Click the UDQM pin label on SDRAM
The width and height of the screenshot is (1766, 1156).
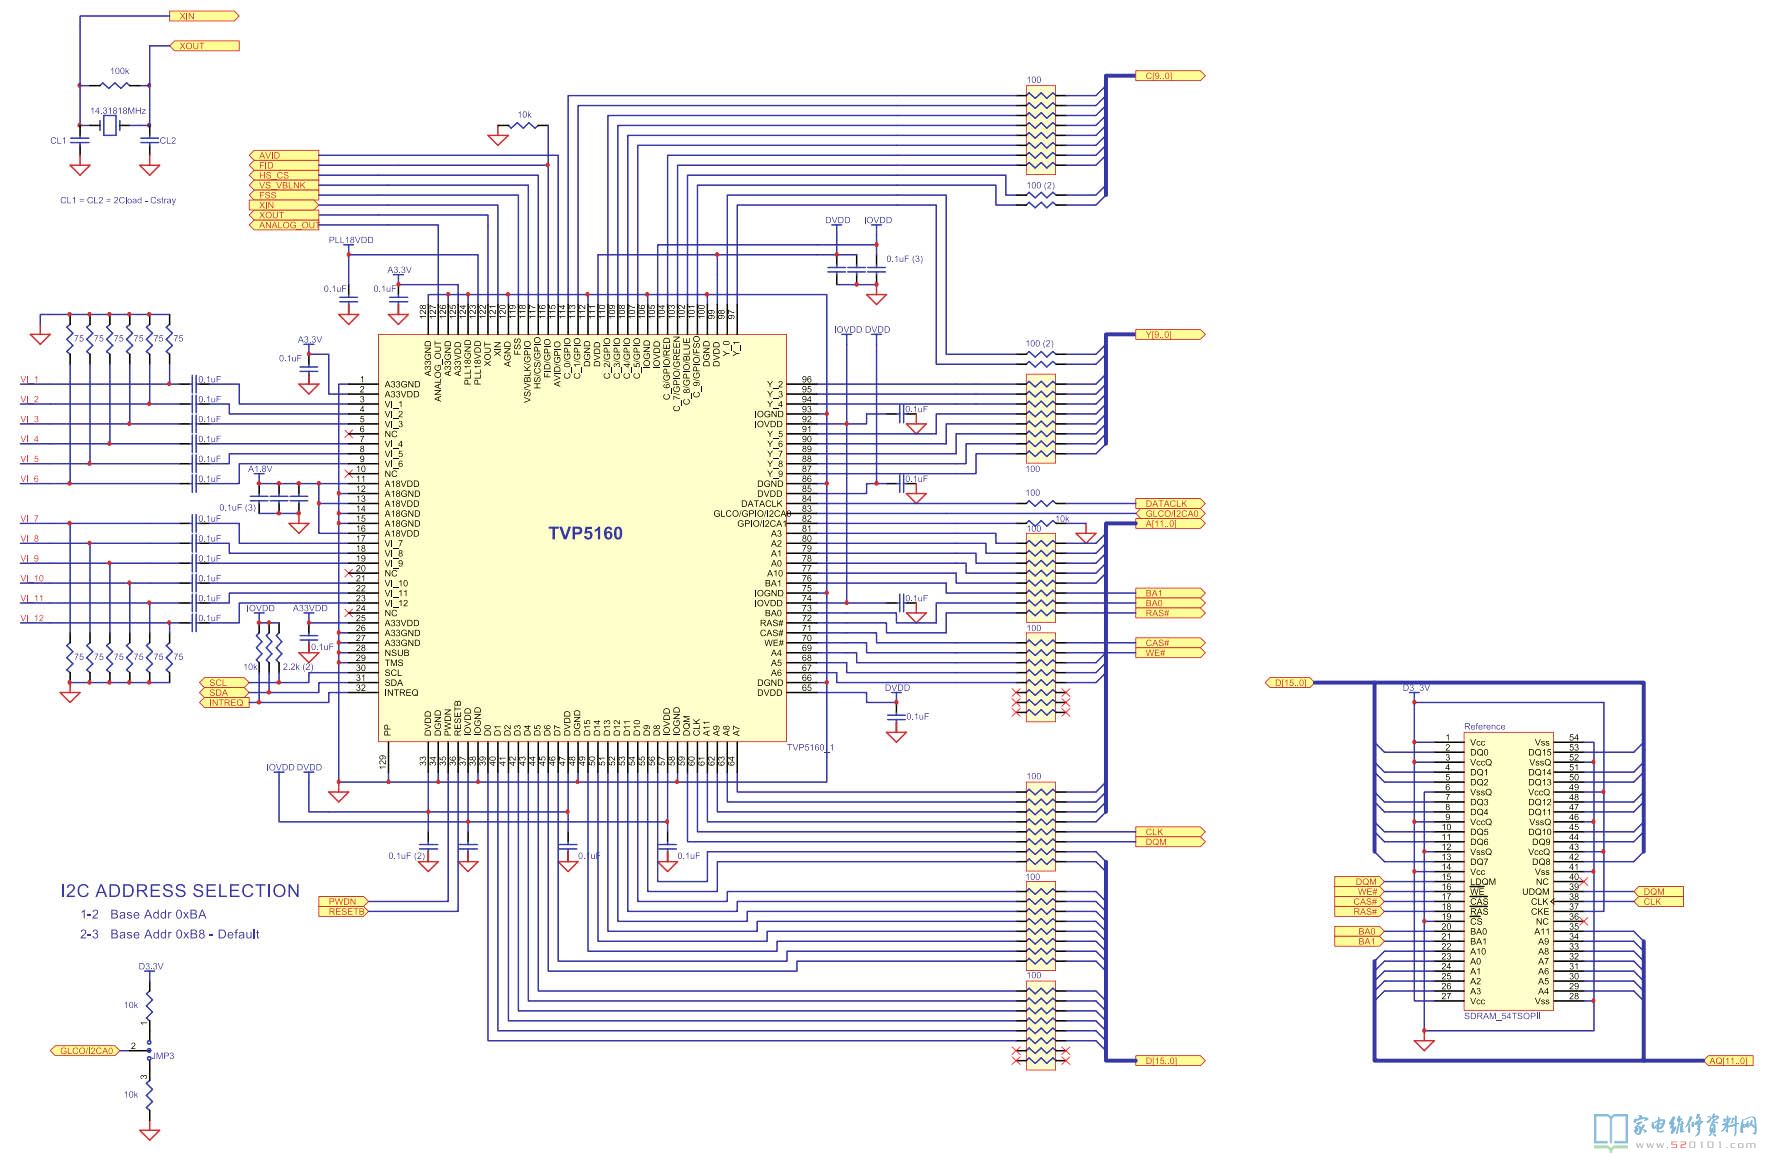click(1536, 891)
